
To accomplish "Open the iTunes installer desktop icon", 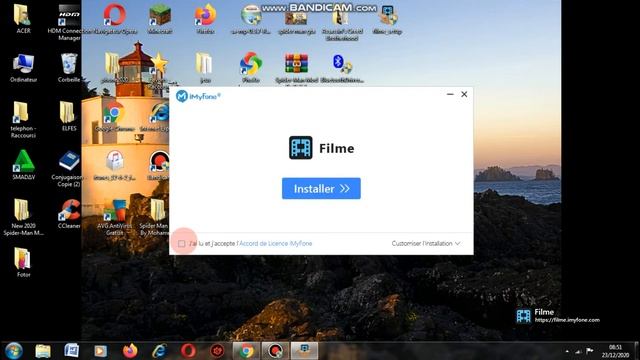I will (x=115, y=165).
